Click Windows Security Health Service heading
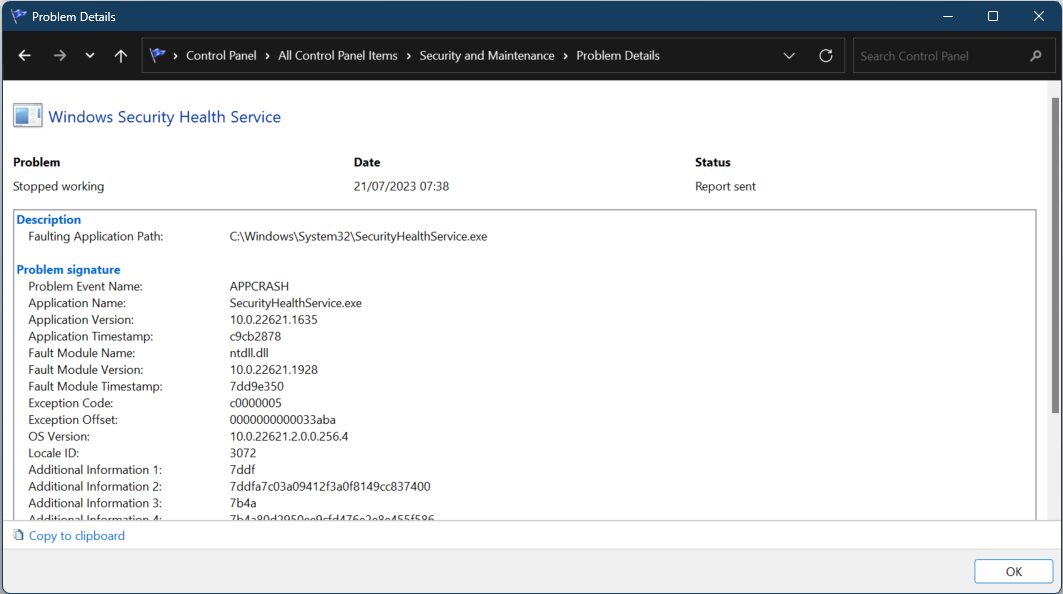Viewport: 1063px width, 594px height. pos(164,117)
